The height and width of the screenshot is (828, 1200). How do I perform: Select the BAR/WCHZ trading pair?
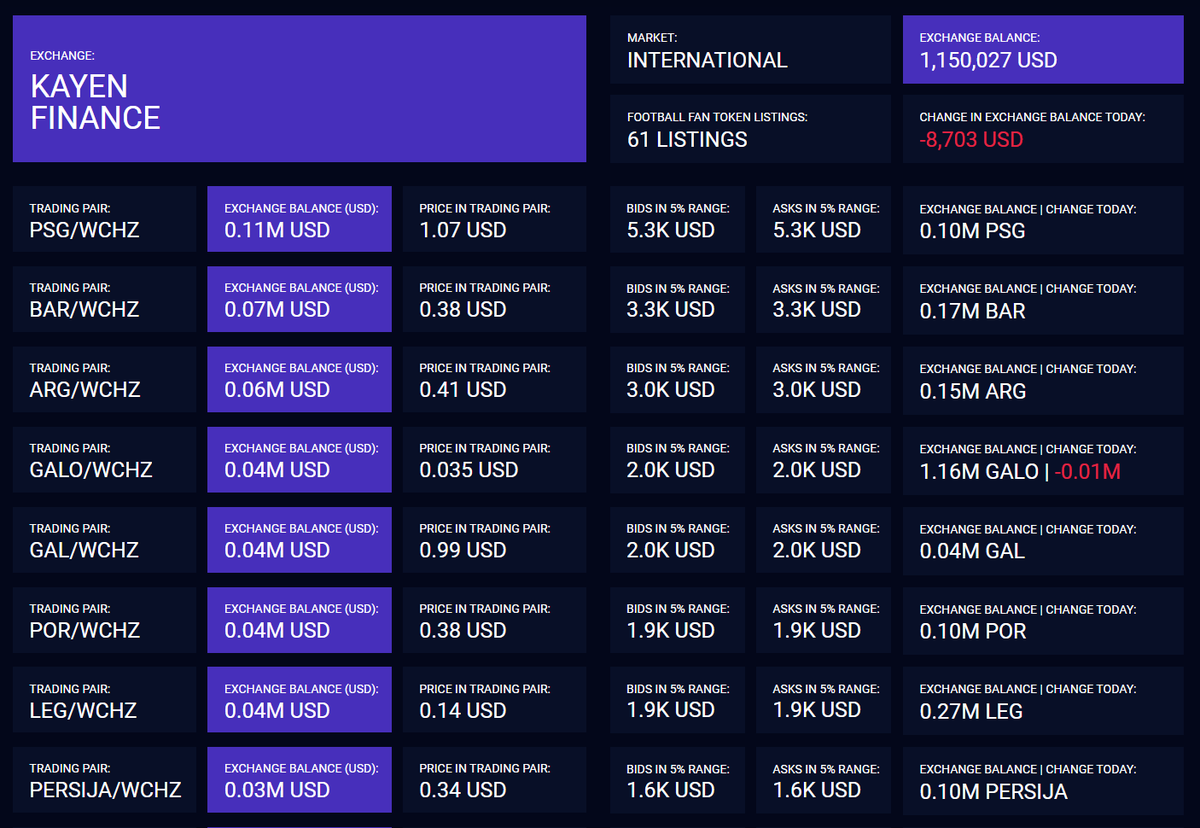tap(105, 299)
